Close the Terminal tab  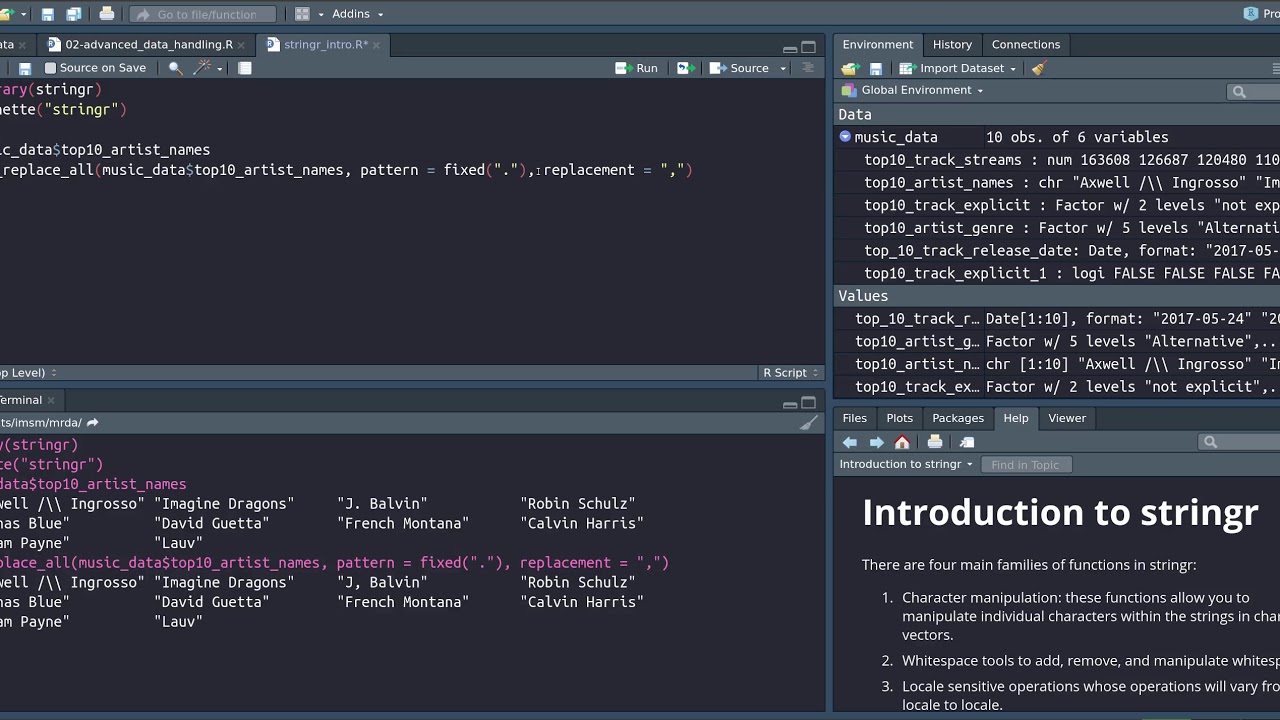pos(51,400)
